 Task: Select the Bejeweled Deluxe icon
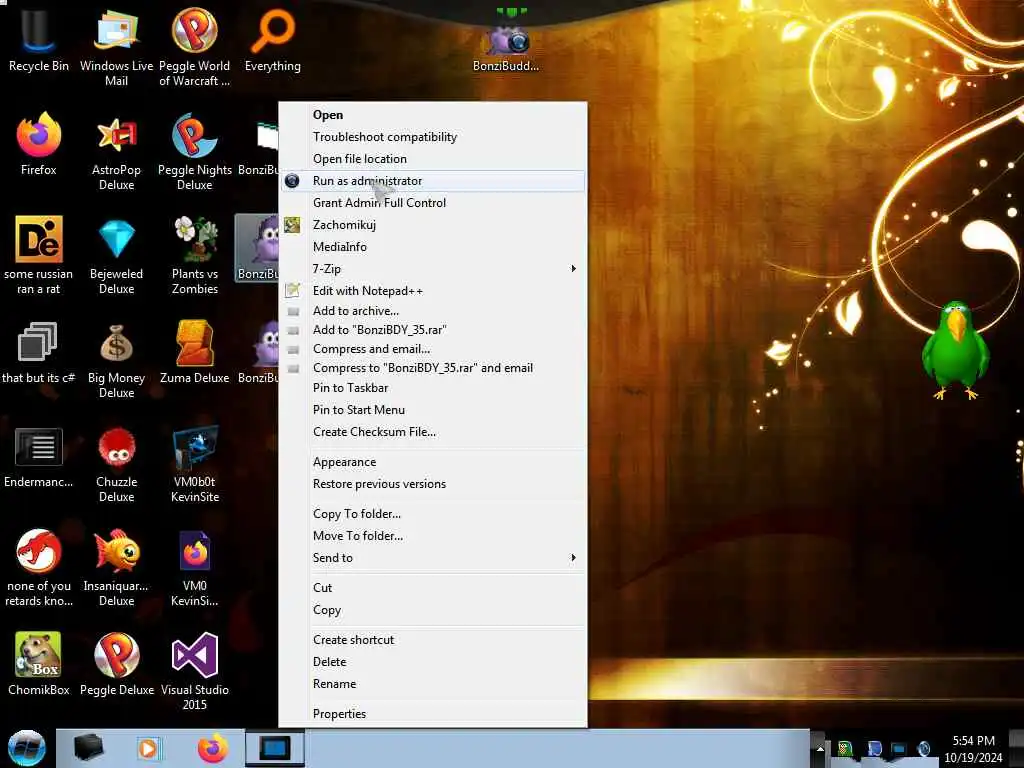point(116,255)
